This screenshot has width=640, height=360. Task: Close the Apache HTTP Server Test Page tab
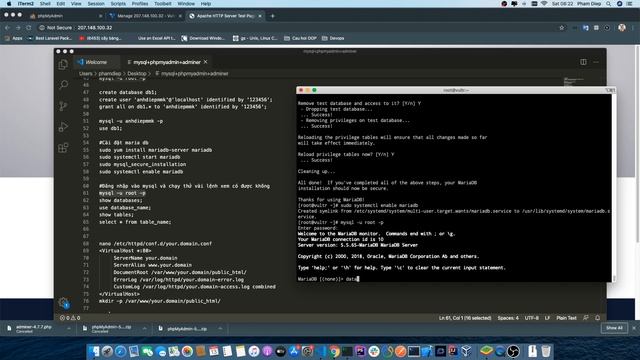pos(260,16)
